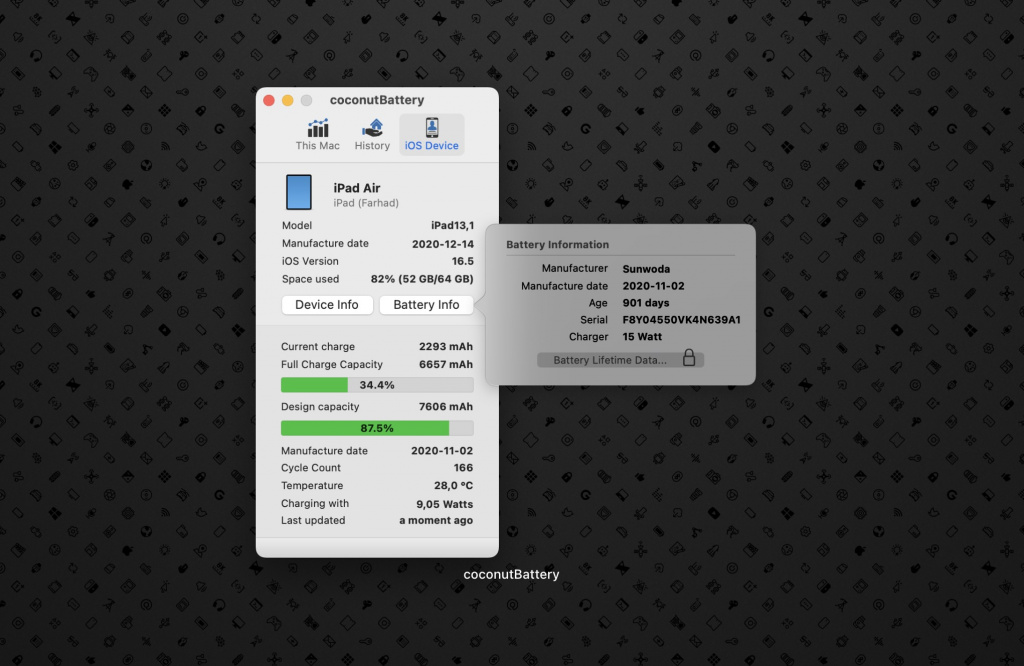
Task: Click the Charging with label
Action: [x=315, y=503]
